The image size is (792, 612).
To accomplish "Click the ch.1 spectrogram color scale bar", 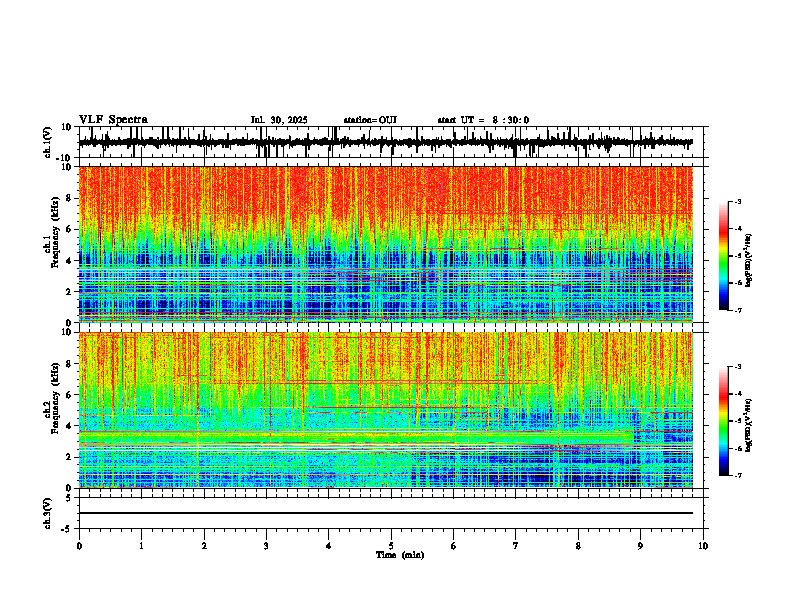I will (x=723, y=256).
